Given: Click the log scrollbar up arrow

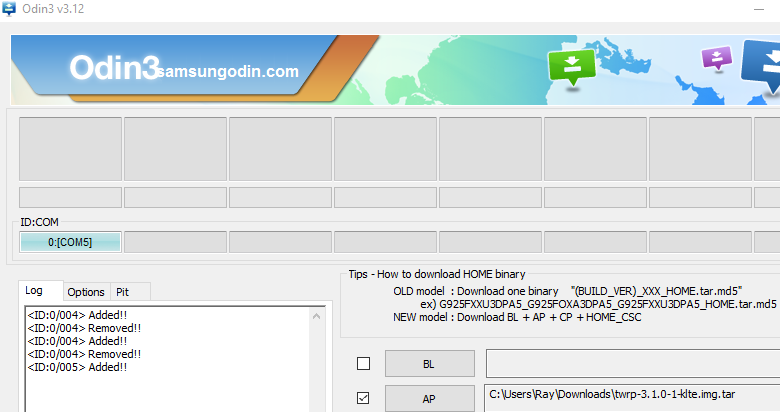Looking at the screenshot, I should [x=316, y=316].
